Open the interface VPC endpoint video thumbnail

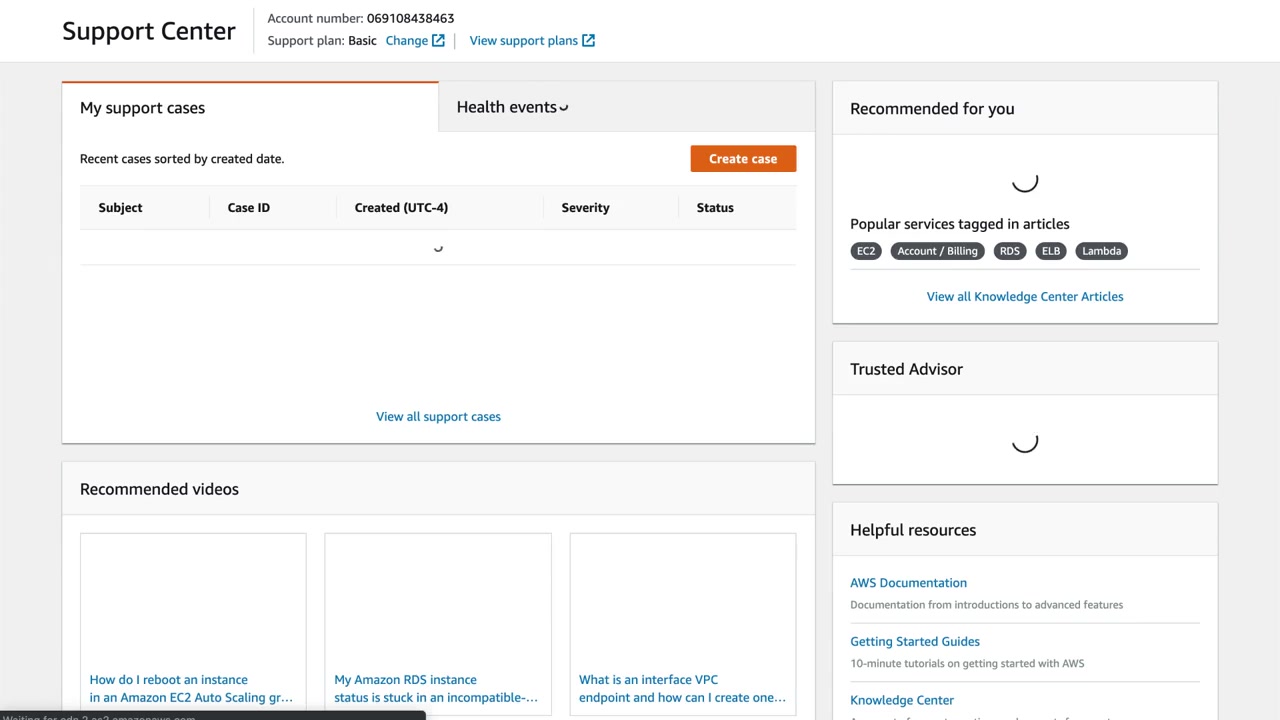(x=683, y=598)
